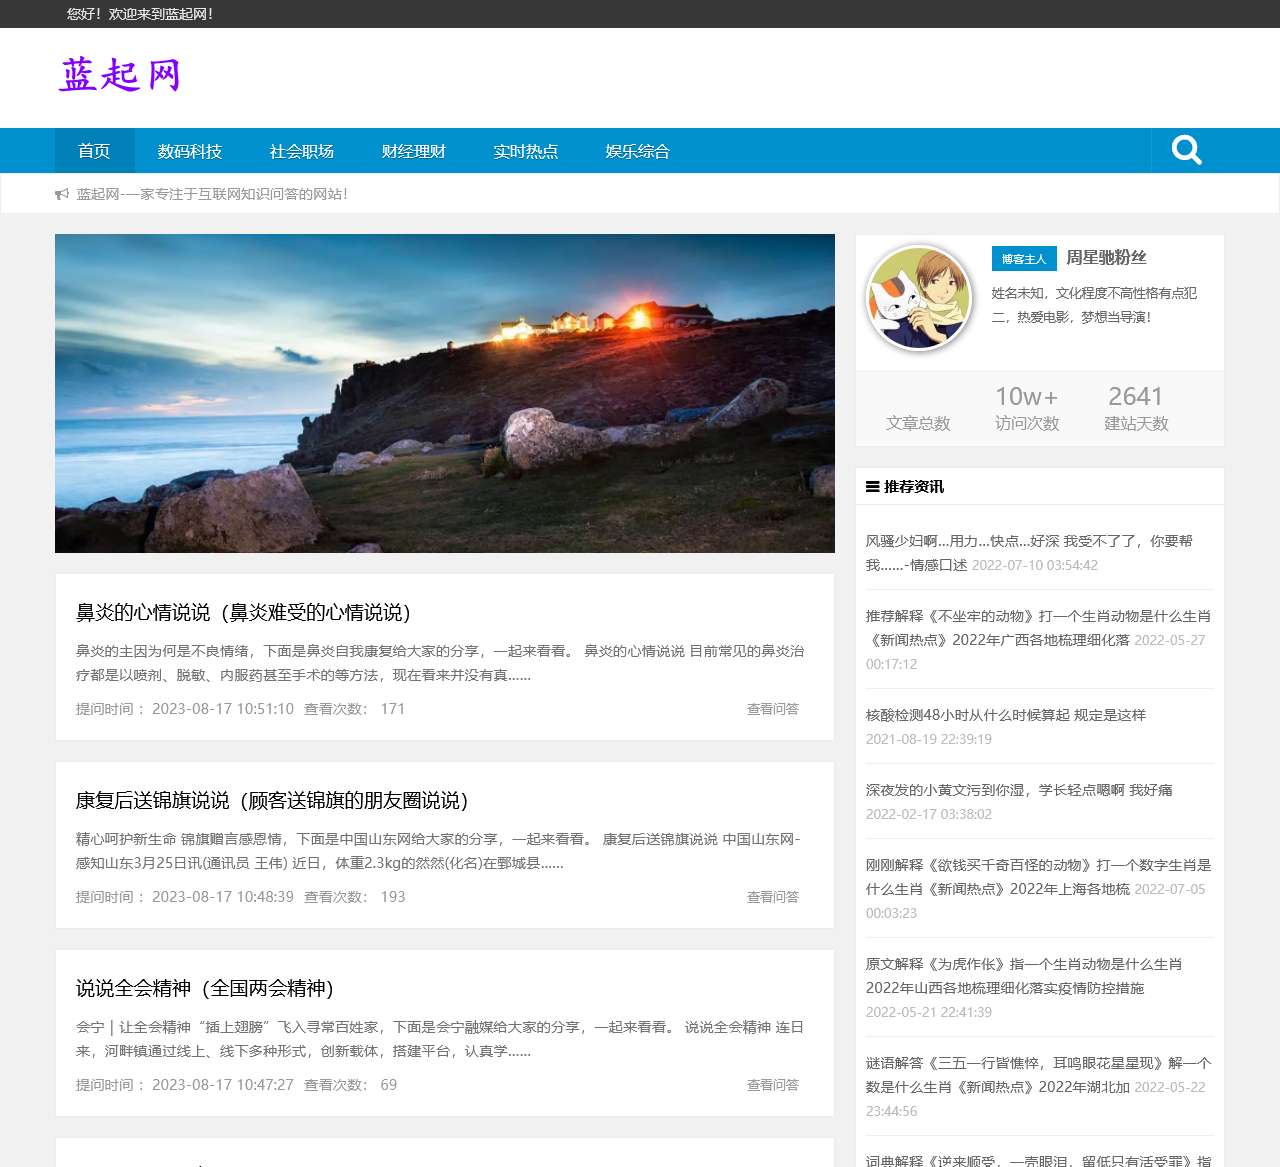Viewport: 1280px width, 1167px height.
Task: Click the excerpt of the 鼻炎 article
Action: pos(440,663)
